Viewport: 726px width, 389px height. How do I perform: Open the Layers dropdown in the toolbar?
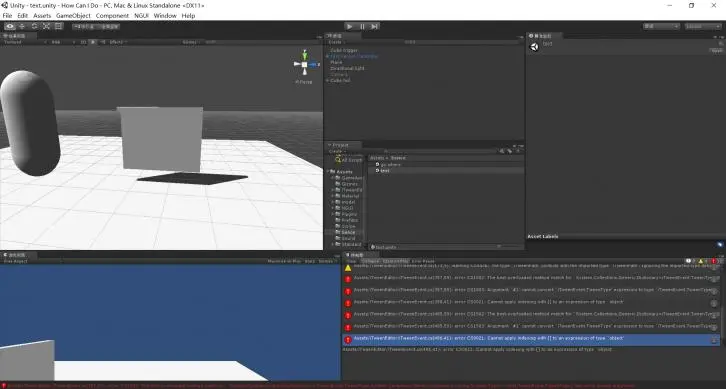661,26
